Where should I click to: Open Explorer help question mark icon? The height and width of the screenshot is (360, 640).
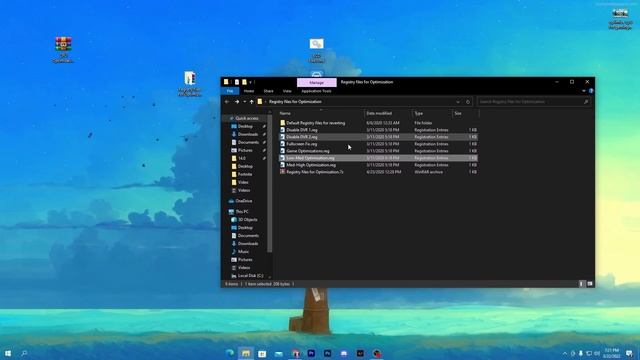coord(591,91)
